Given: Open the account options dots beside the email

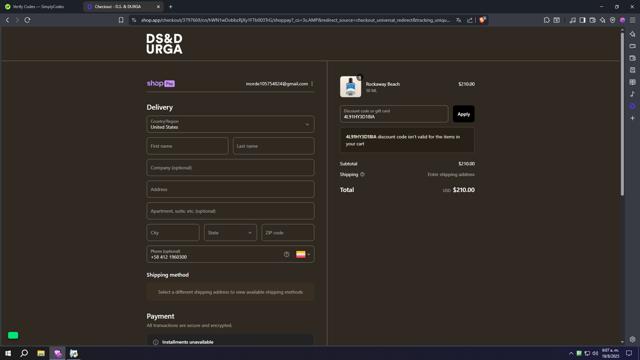Looking at the screenshot, I should 312,84.
